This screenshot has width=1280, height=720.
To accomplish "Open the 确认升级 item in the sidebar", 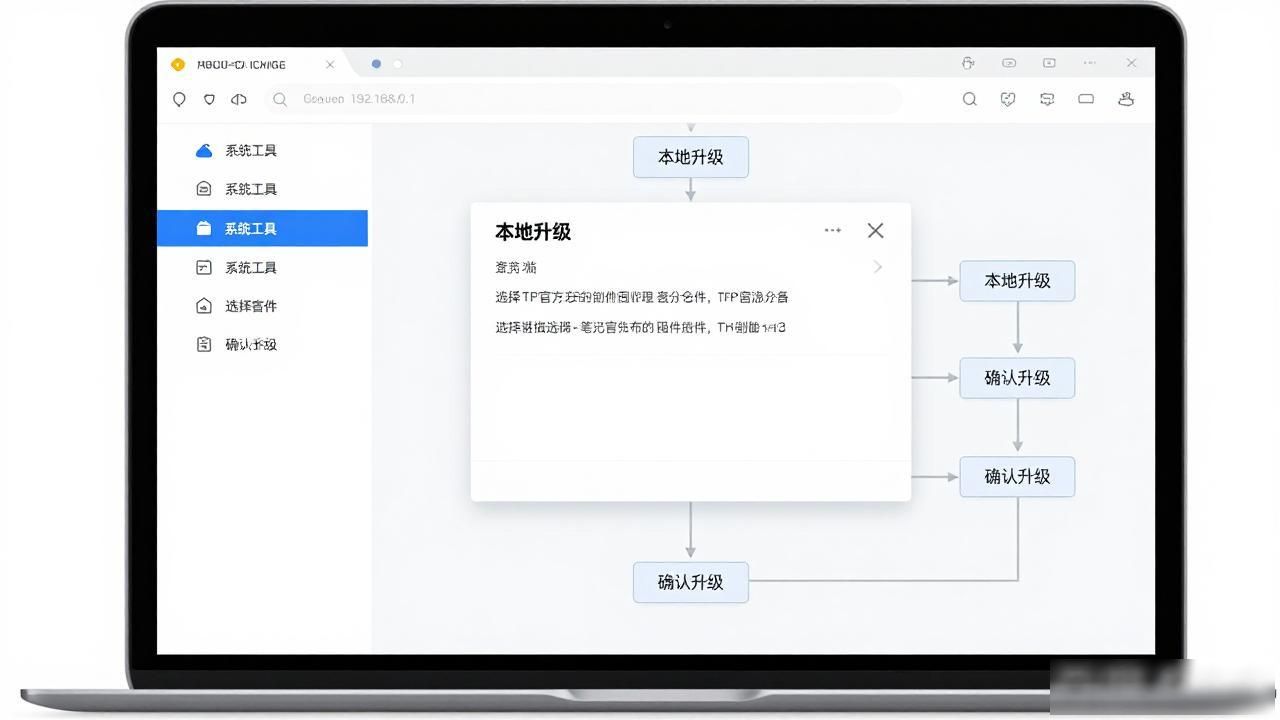I will 262,344.
